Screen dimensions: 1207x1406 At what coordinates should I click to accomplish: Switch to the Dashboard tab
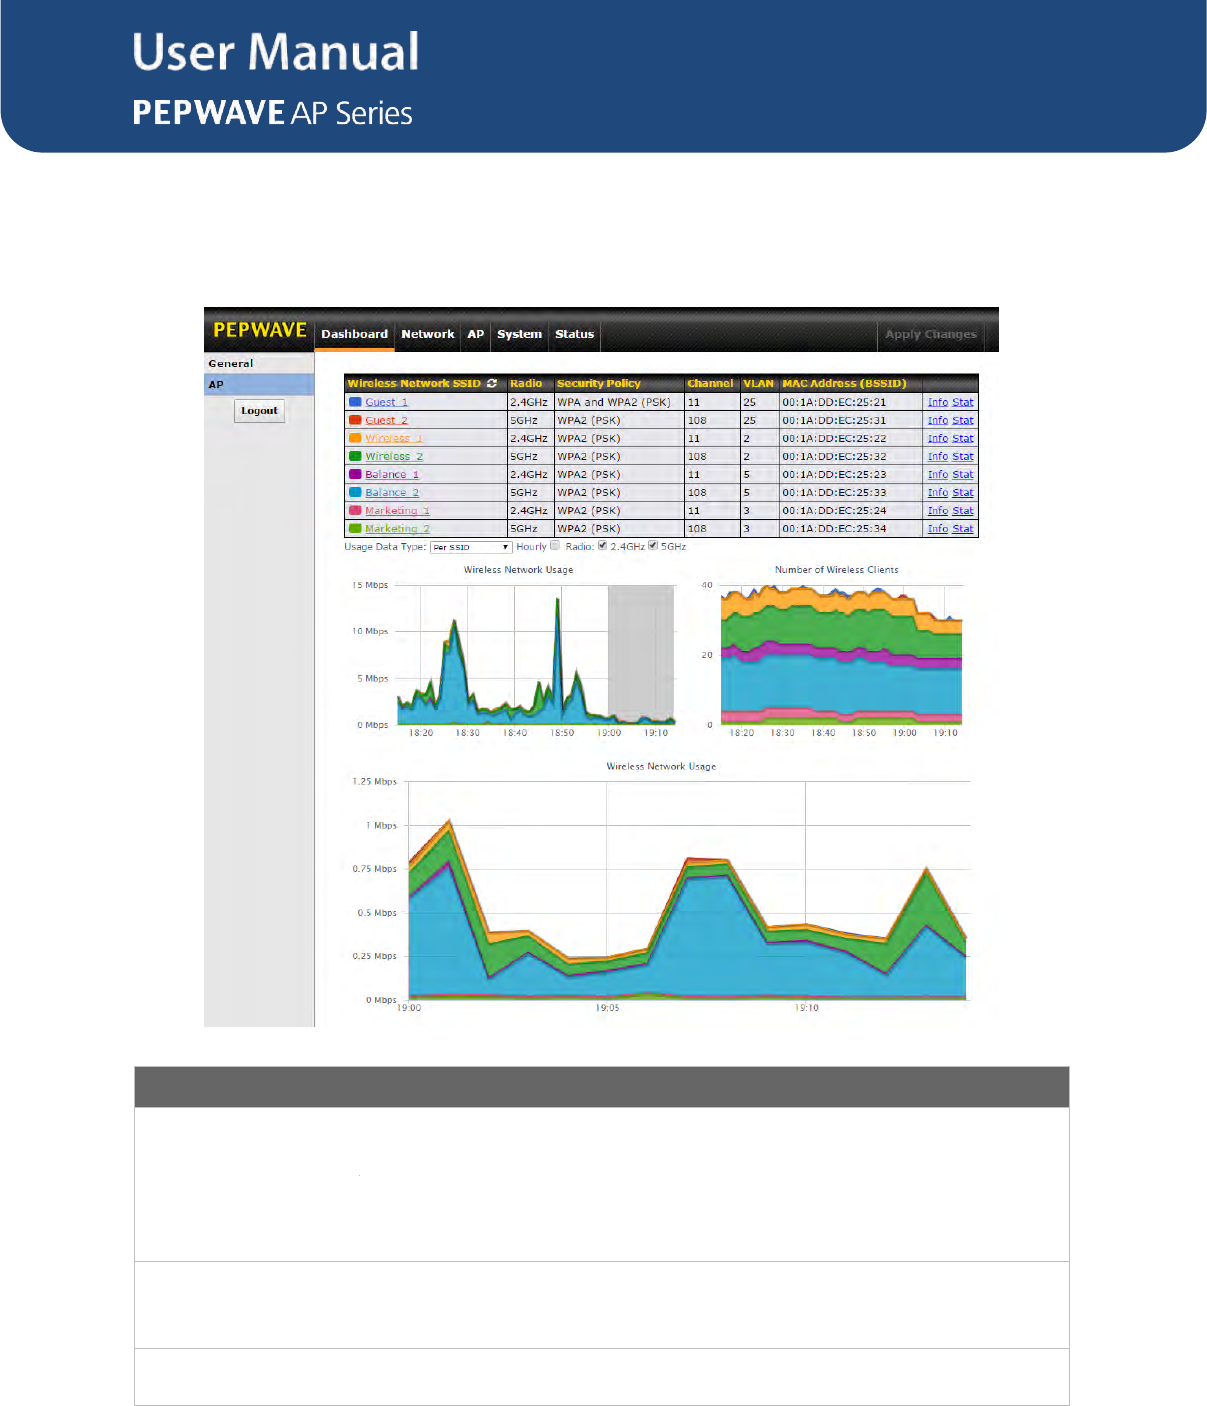(354, 334)
